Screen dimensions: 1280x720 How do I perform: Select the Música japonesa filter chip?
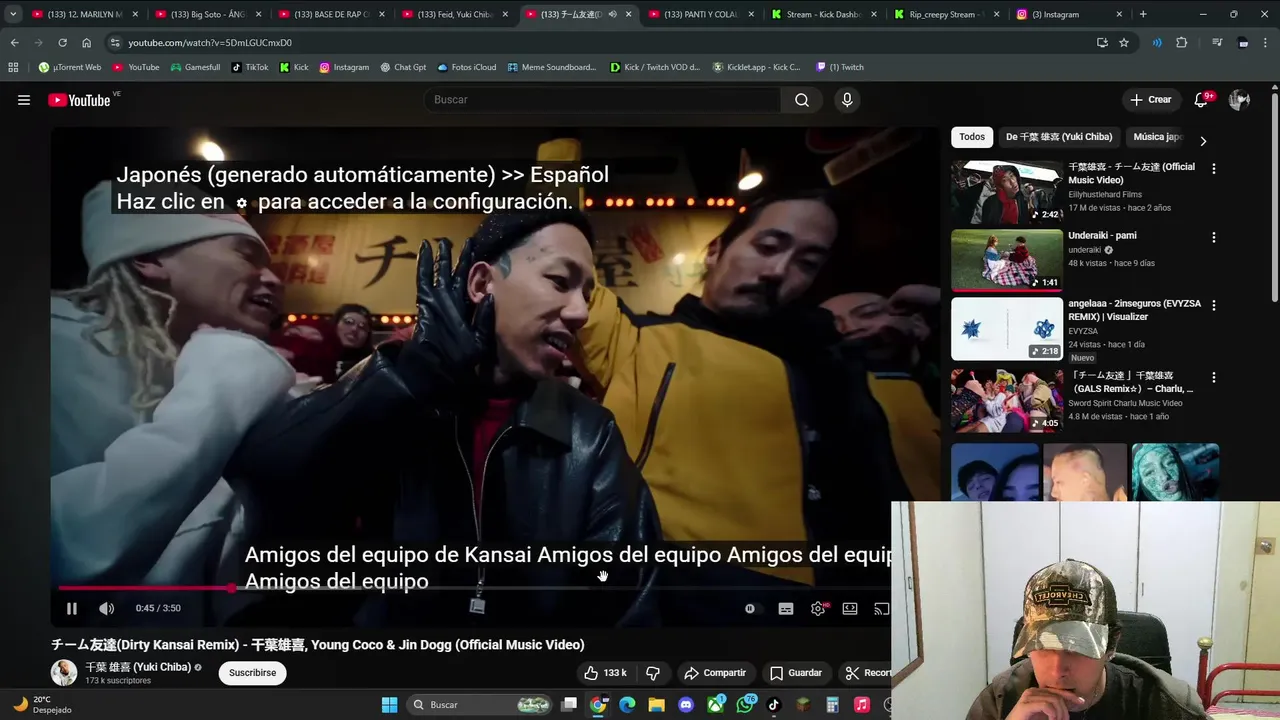[1158, 137]
